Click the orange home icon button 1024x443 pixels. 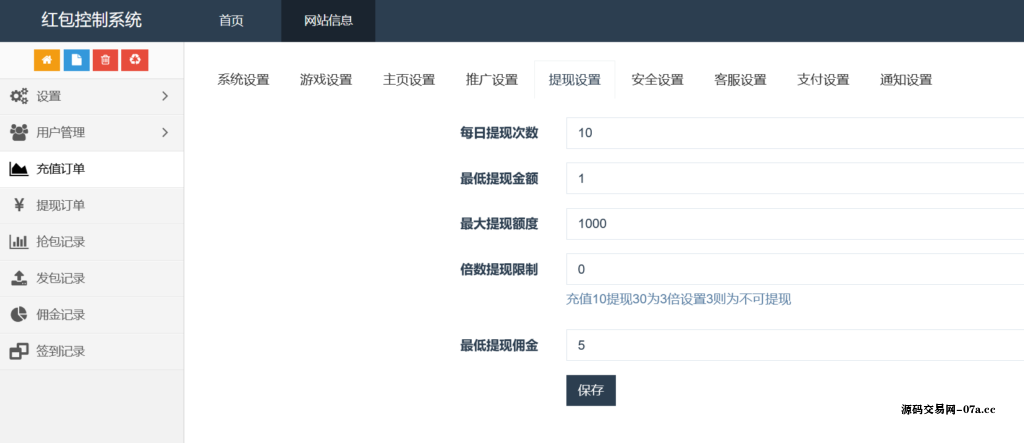pos(47,60)
